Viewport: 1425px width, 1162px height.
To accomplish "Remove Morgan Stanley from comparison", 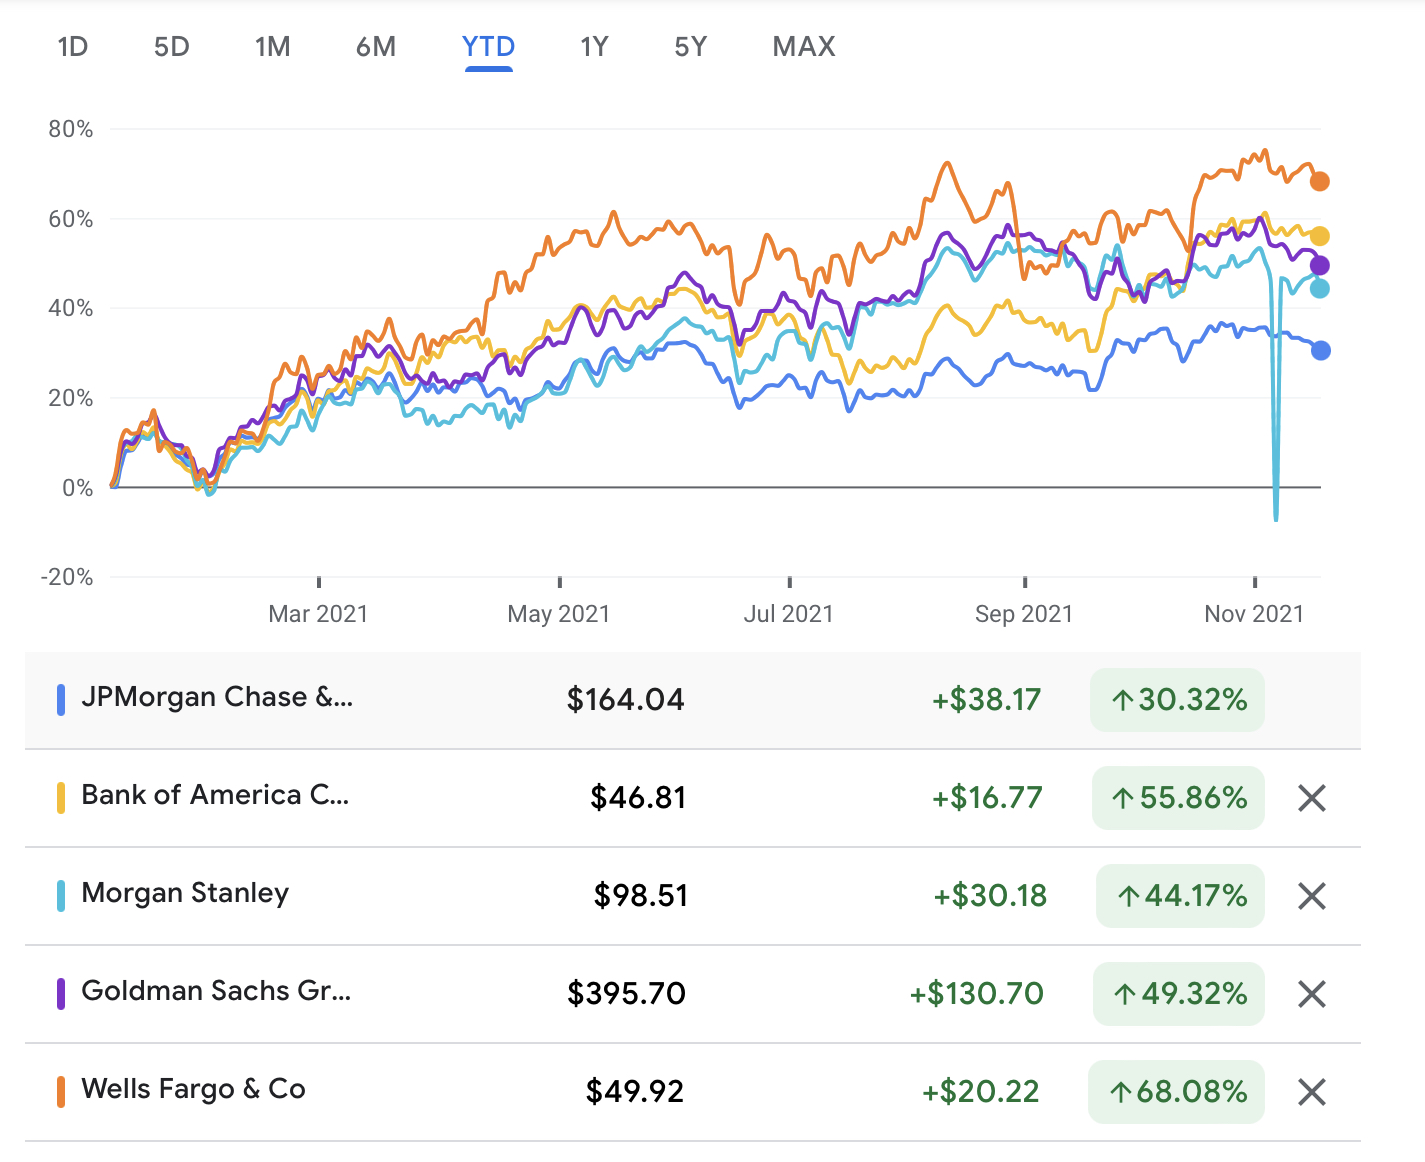I will pyautogui.click(x=1311, y=896).
